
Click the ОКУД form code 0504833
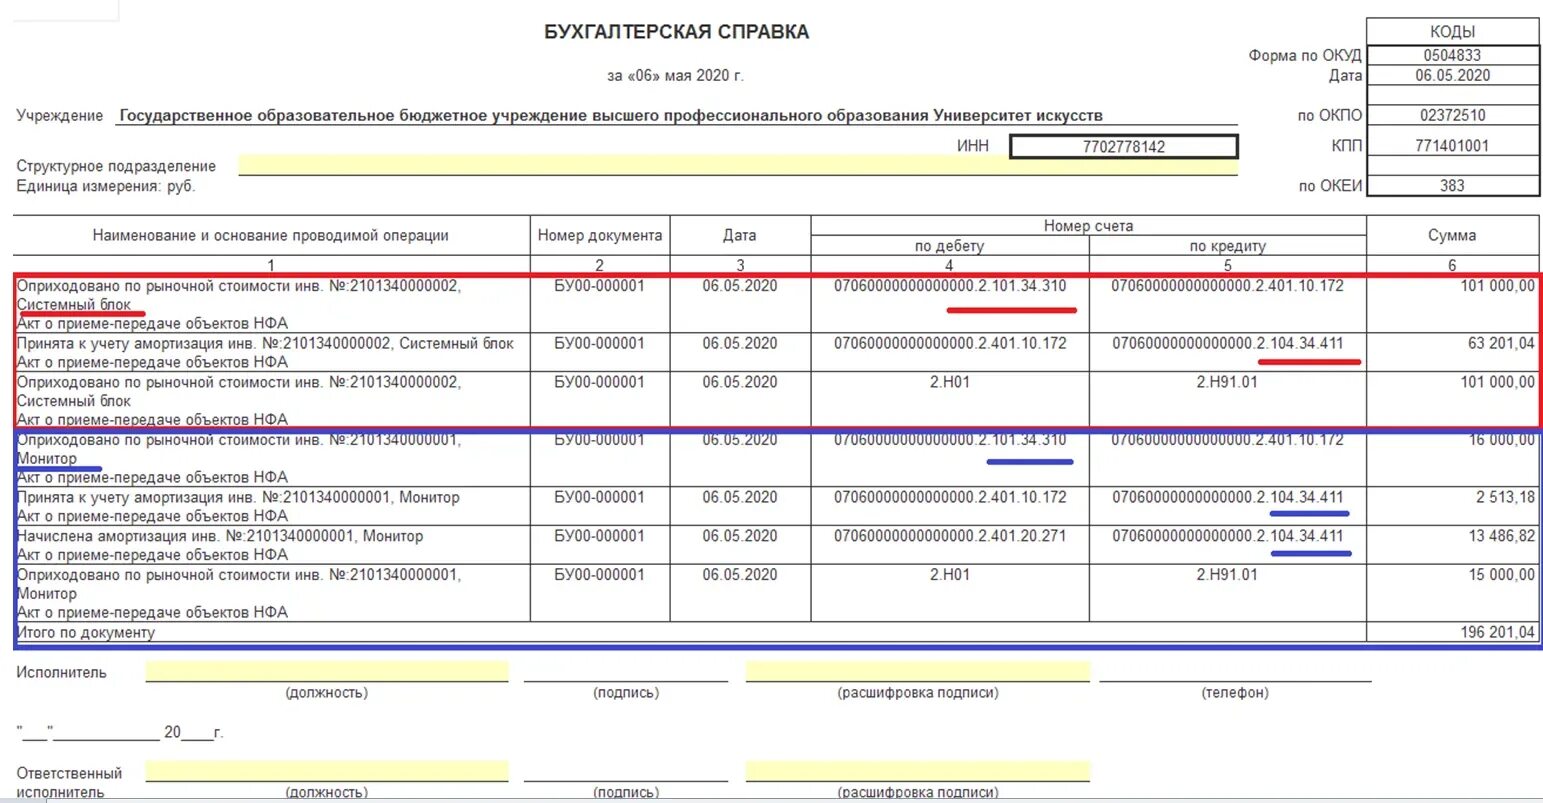1452,56
